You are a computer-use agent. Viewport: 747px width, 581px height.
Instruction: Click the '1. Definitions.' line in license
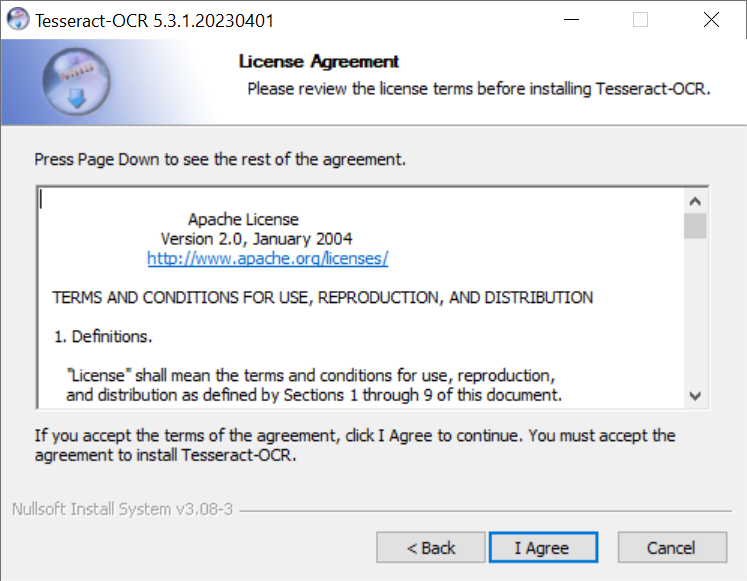click(103, 337)
